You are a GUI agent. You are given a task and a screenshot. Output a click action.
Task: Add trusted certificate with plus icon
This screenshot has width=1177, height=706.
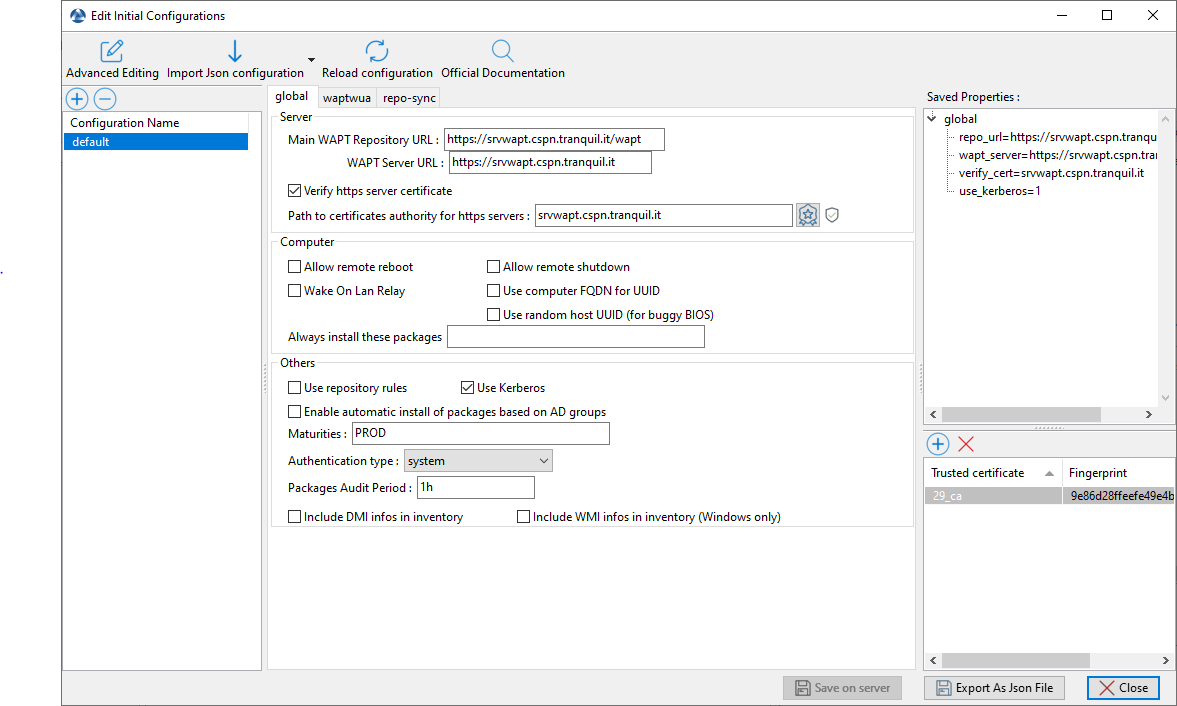click(938, 444)
